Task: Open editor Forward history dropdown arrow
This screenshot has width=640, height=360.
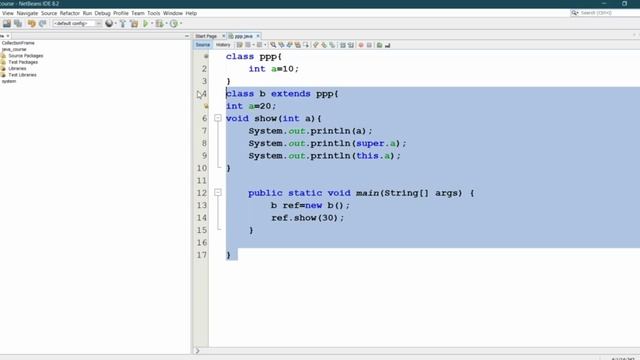Action: point(265,45)
